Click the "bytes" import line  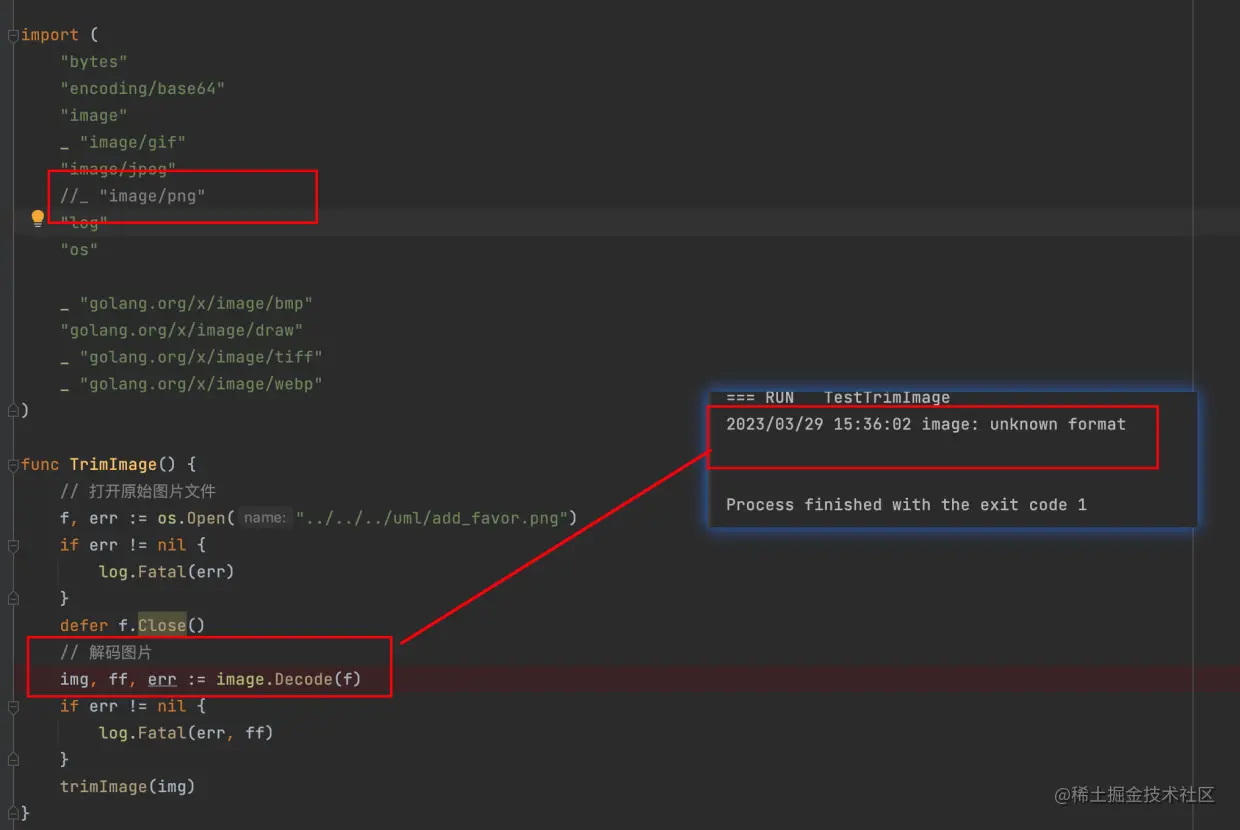(x=94, y=62)
